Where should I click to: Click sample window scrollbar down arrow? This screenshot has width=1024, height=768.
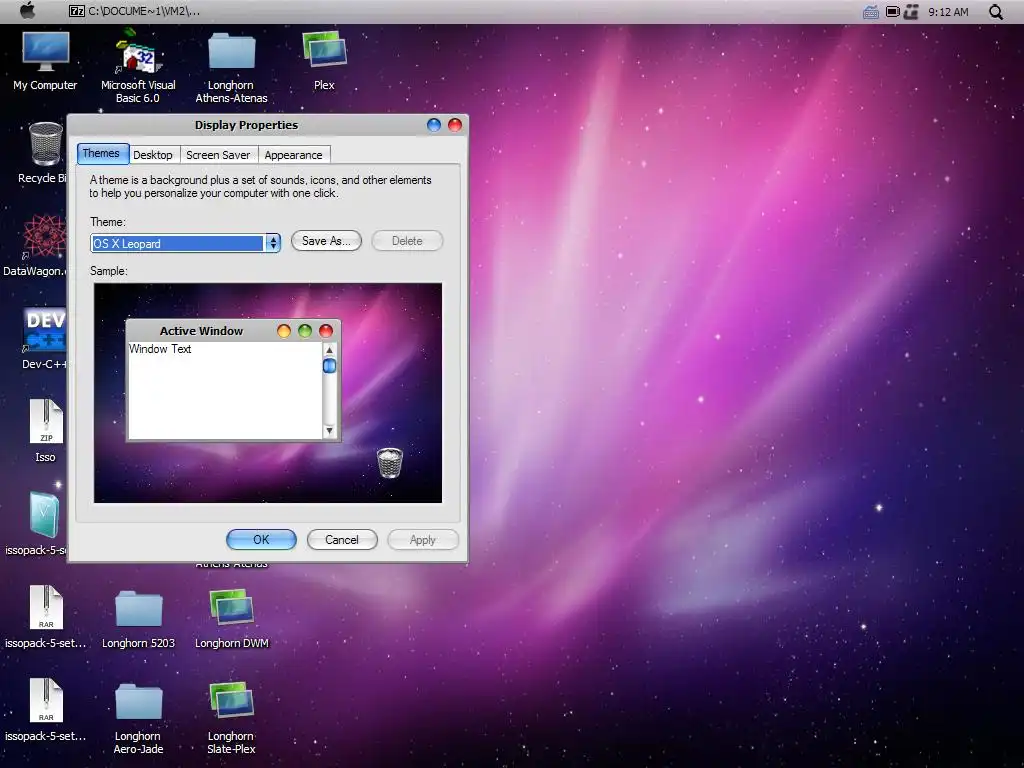329,430
